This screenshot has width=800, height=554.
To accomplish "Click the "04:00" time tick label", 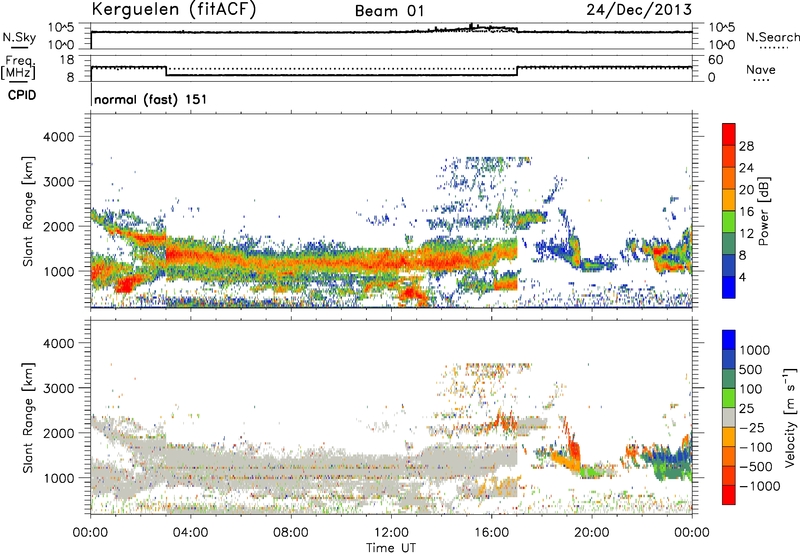I will click(x=190, y=533).
